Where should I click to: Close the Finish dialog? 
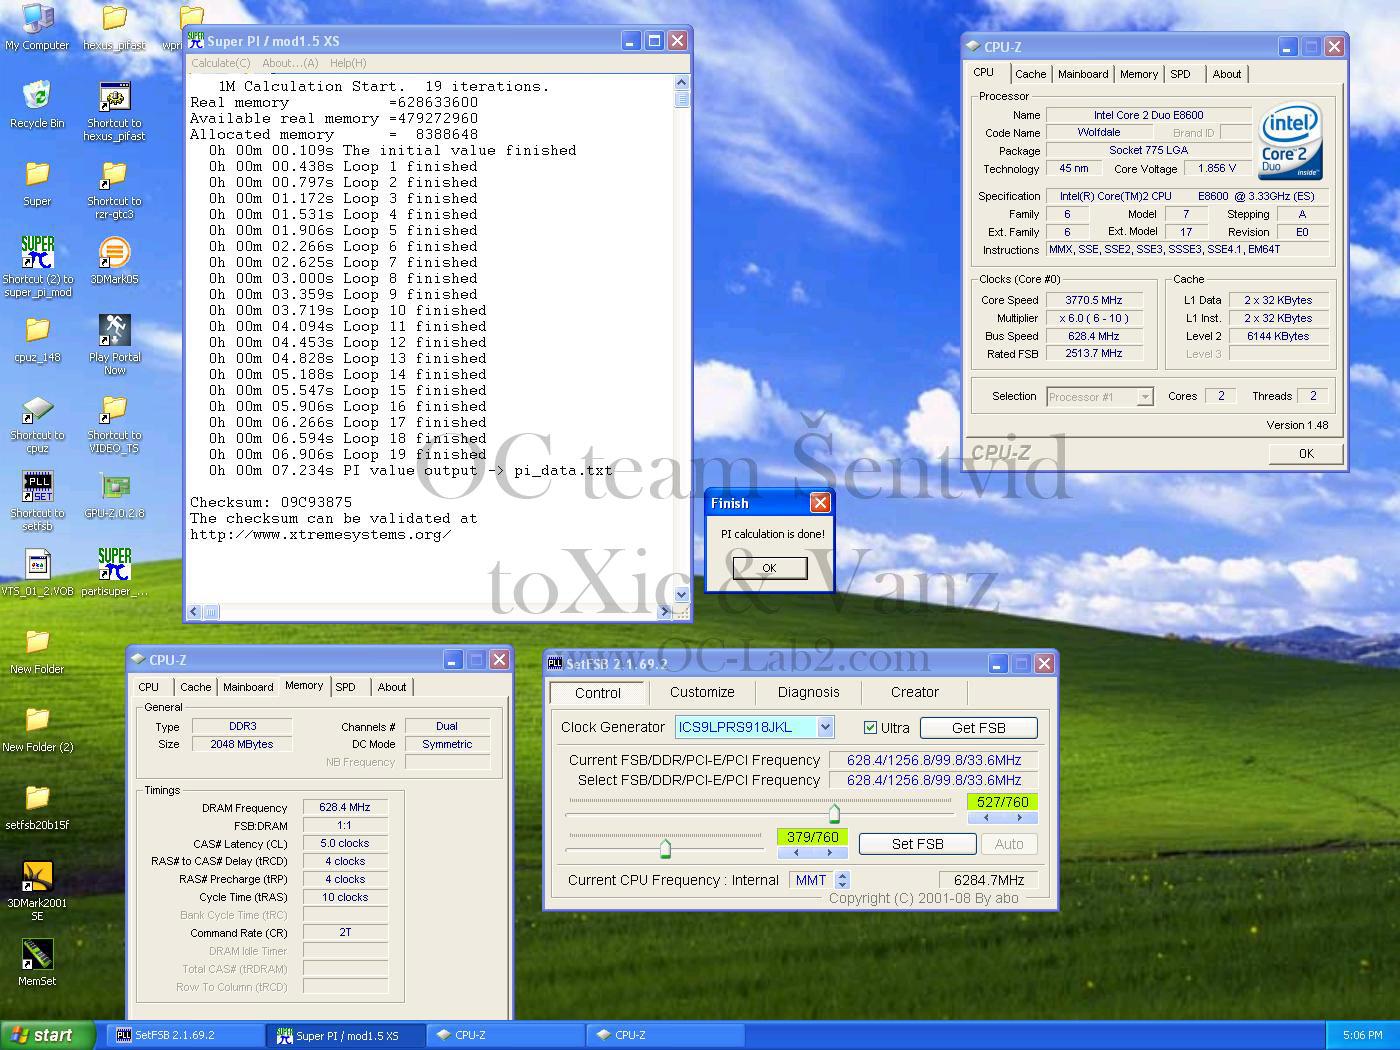click(x=819, y=503)
